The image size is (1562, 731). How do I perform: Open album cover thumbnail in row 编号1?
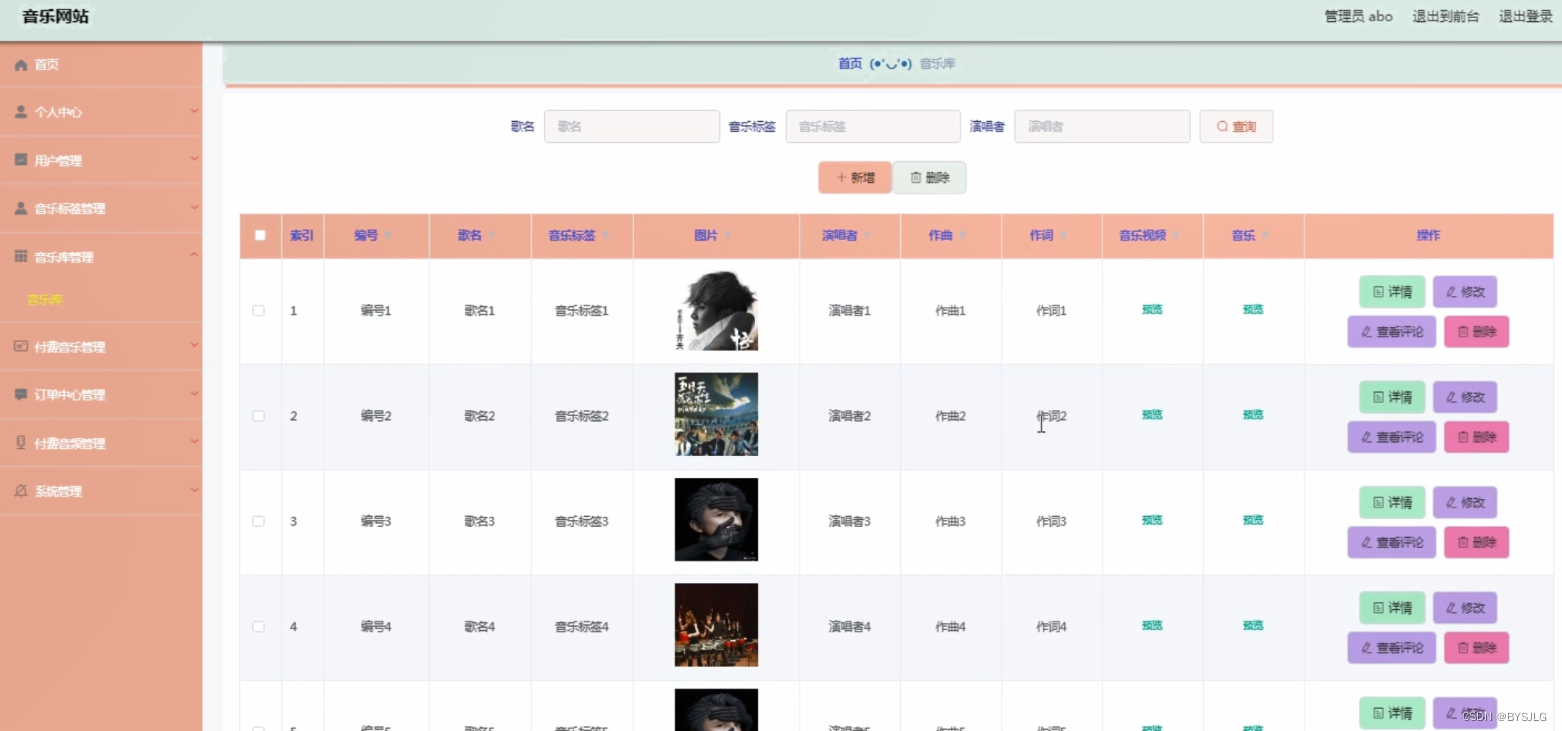tap(716, 310)
